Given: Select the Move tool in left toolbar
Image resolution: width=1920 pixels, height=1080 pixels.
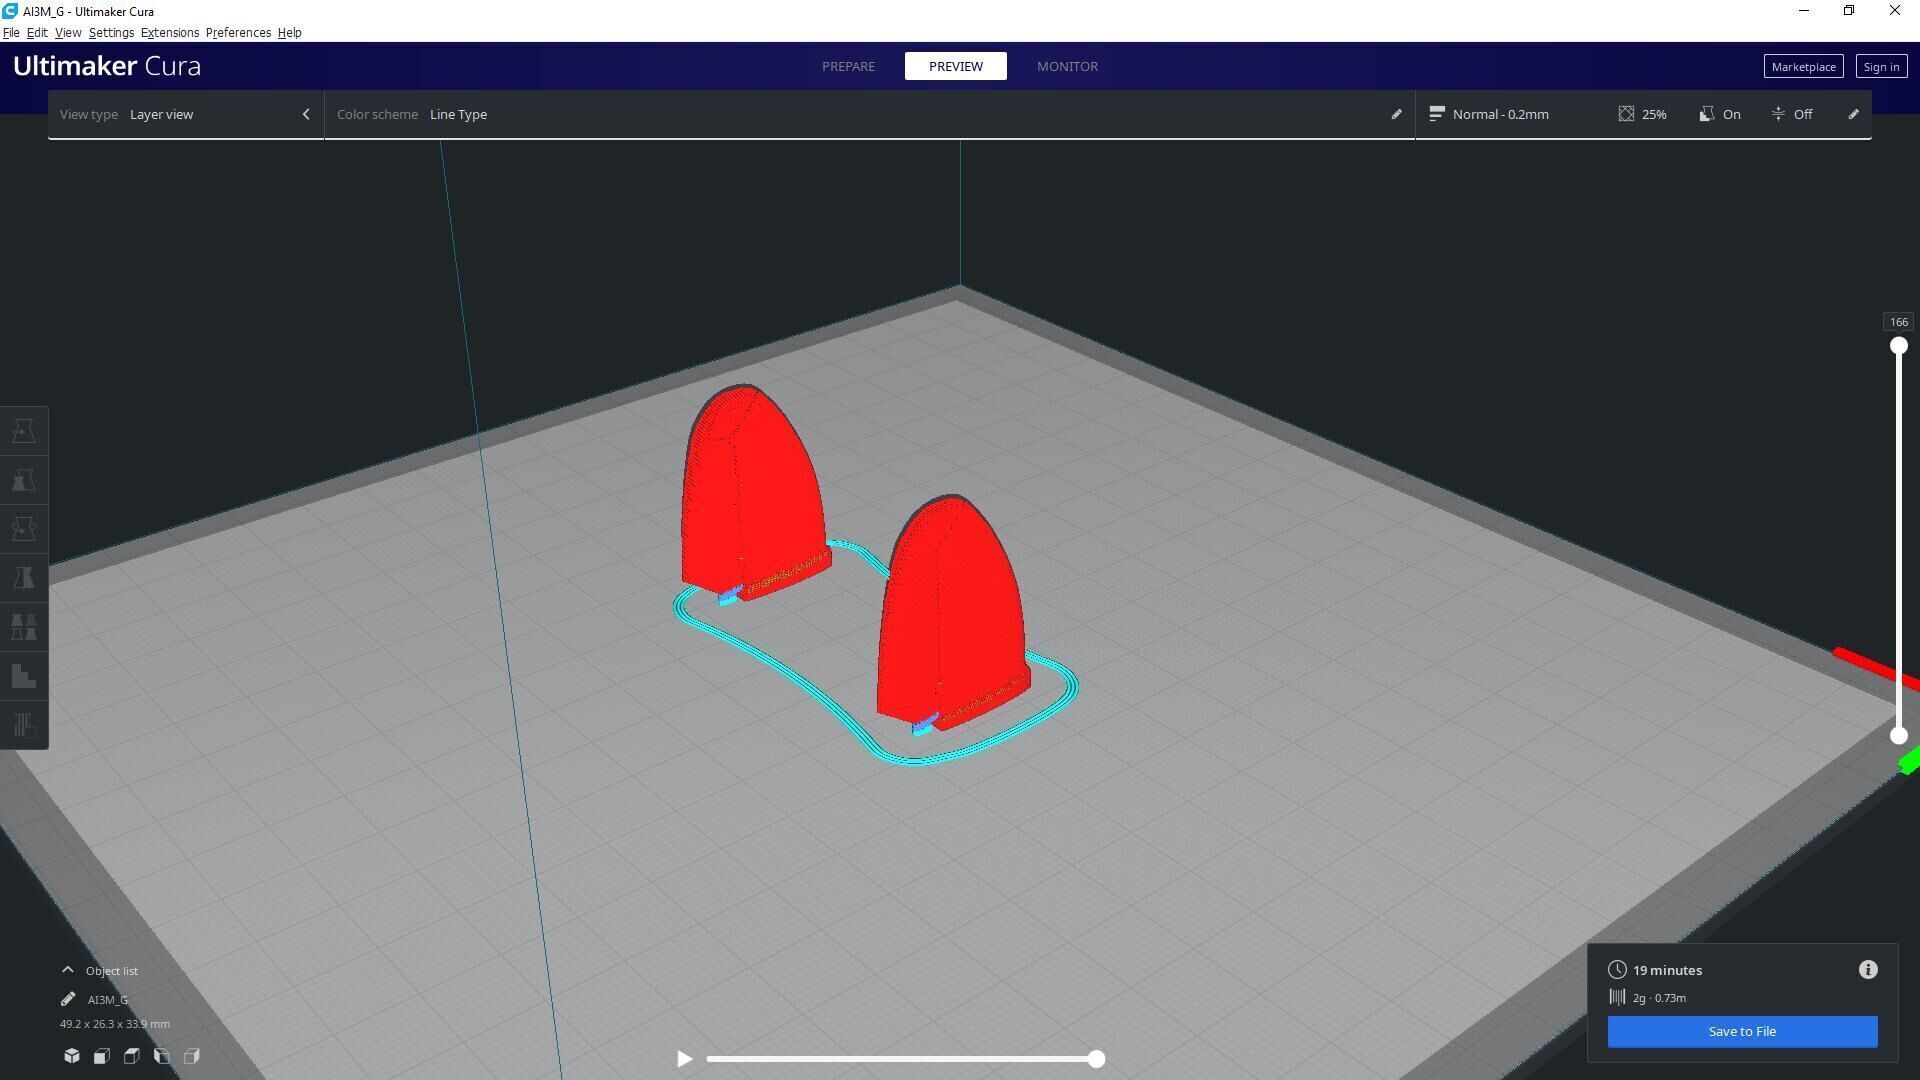Looking at the screenshot, I should point(24,431).
